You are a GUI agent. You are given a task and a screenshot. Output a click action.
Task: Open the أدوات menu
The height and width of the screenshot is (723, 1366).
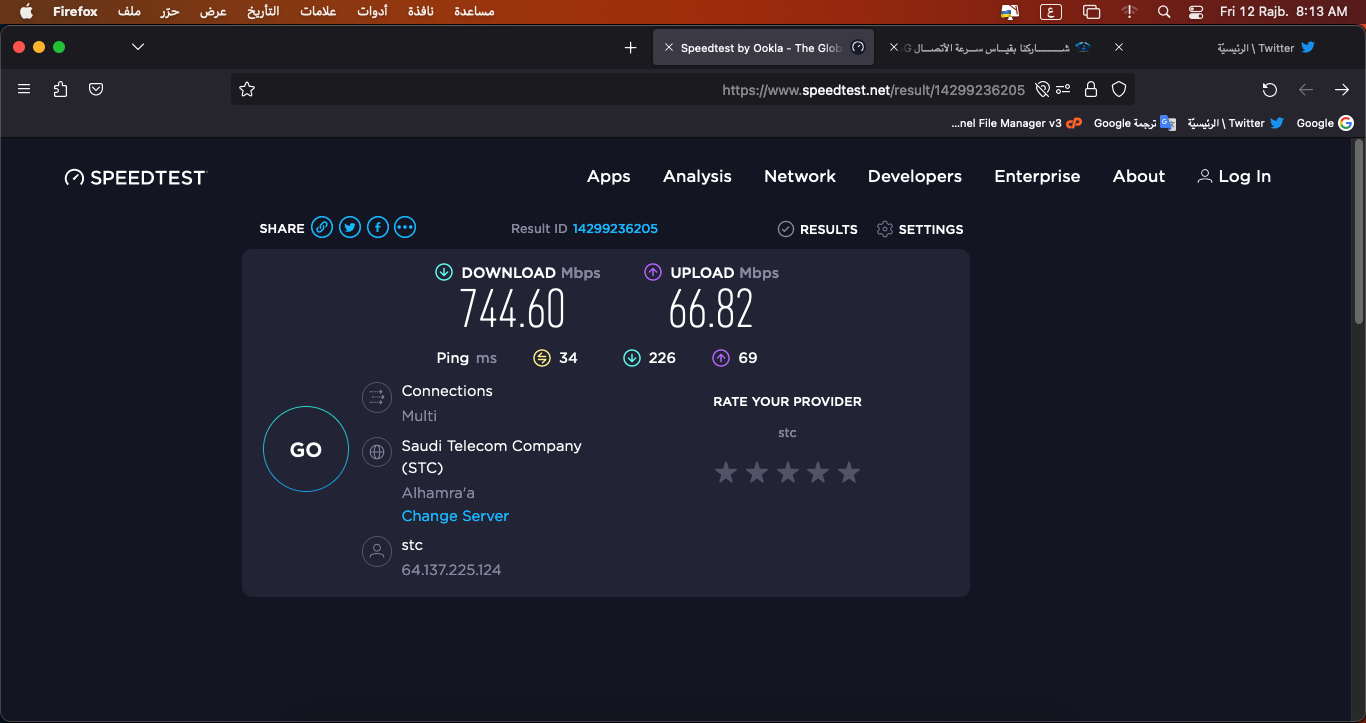tap(372, 12)
